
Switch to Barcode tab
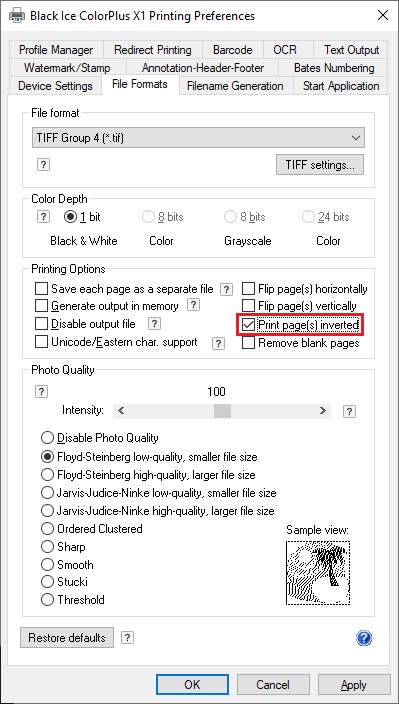(x=232, y=50)
